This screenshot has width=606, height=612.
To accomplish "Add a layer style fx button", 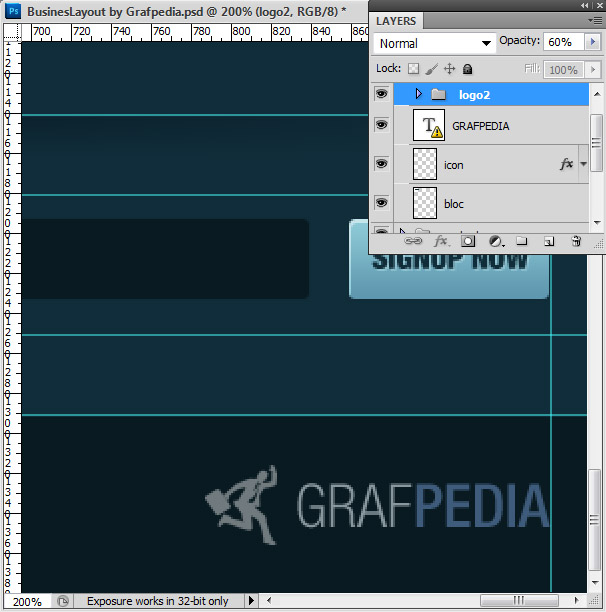I will tap(441, 241).
